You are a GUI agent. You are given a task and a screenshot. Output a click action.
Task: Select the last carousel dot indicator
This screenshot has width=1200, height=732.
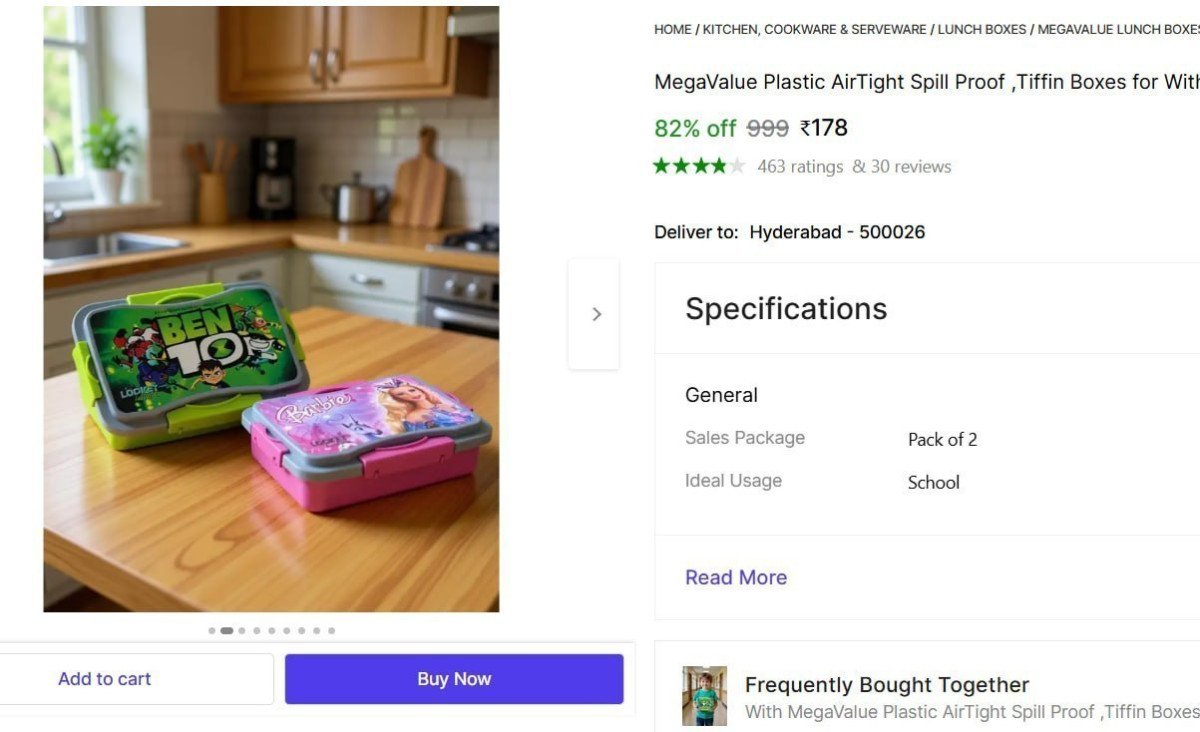[x=332, y=631]
